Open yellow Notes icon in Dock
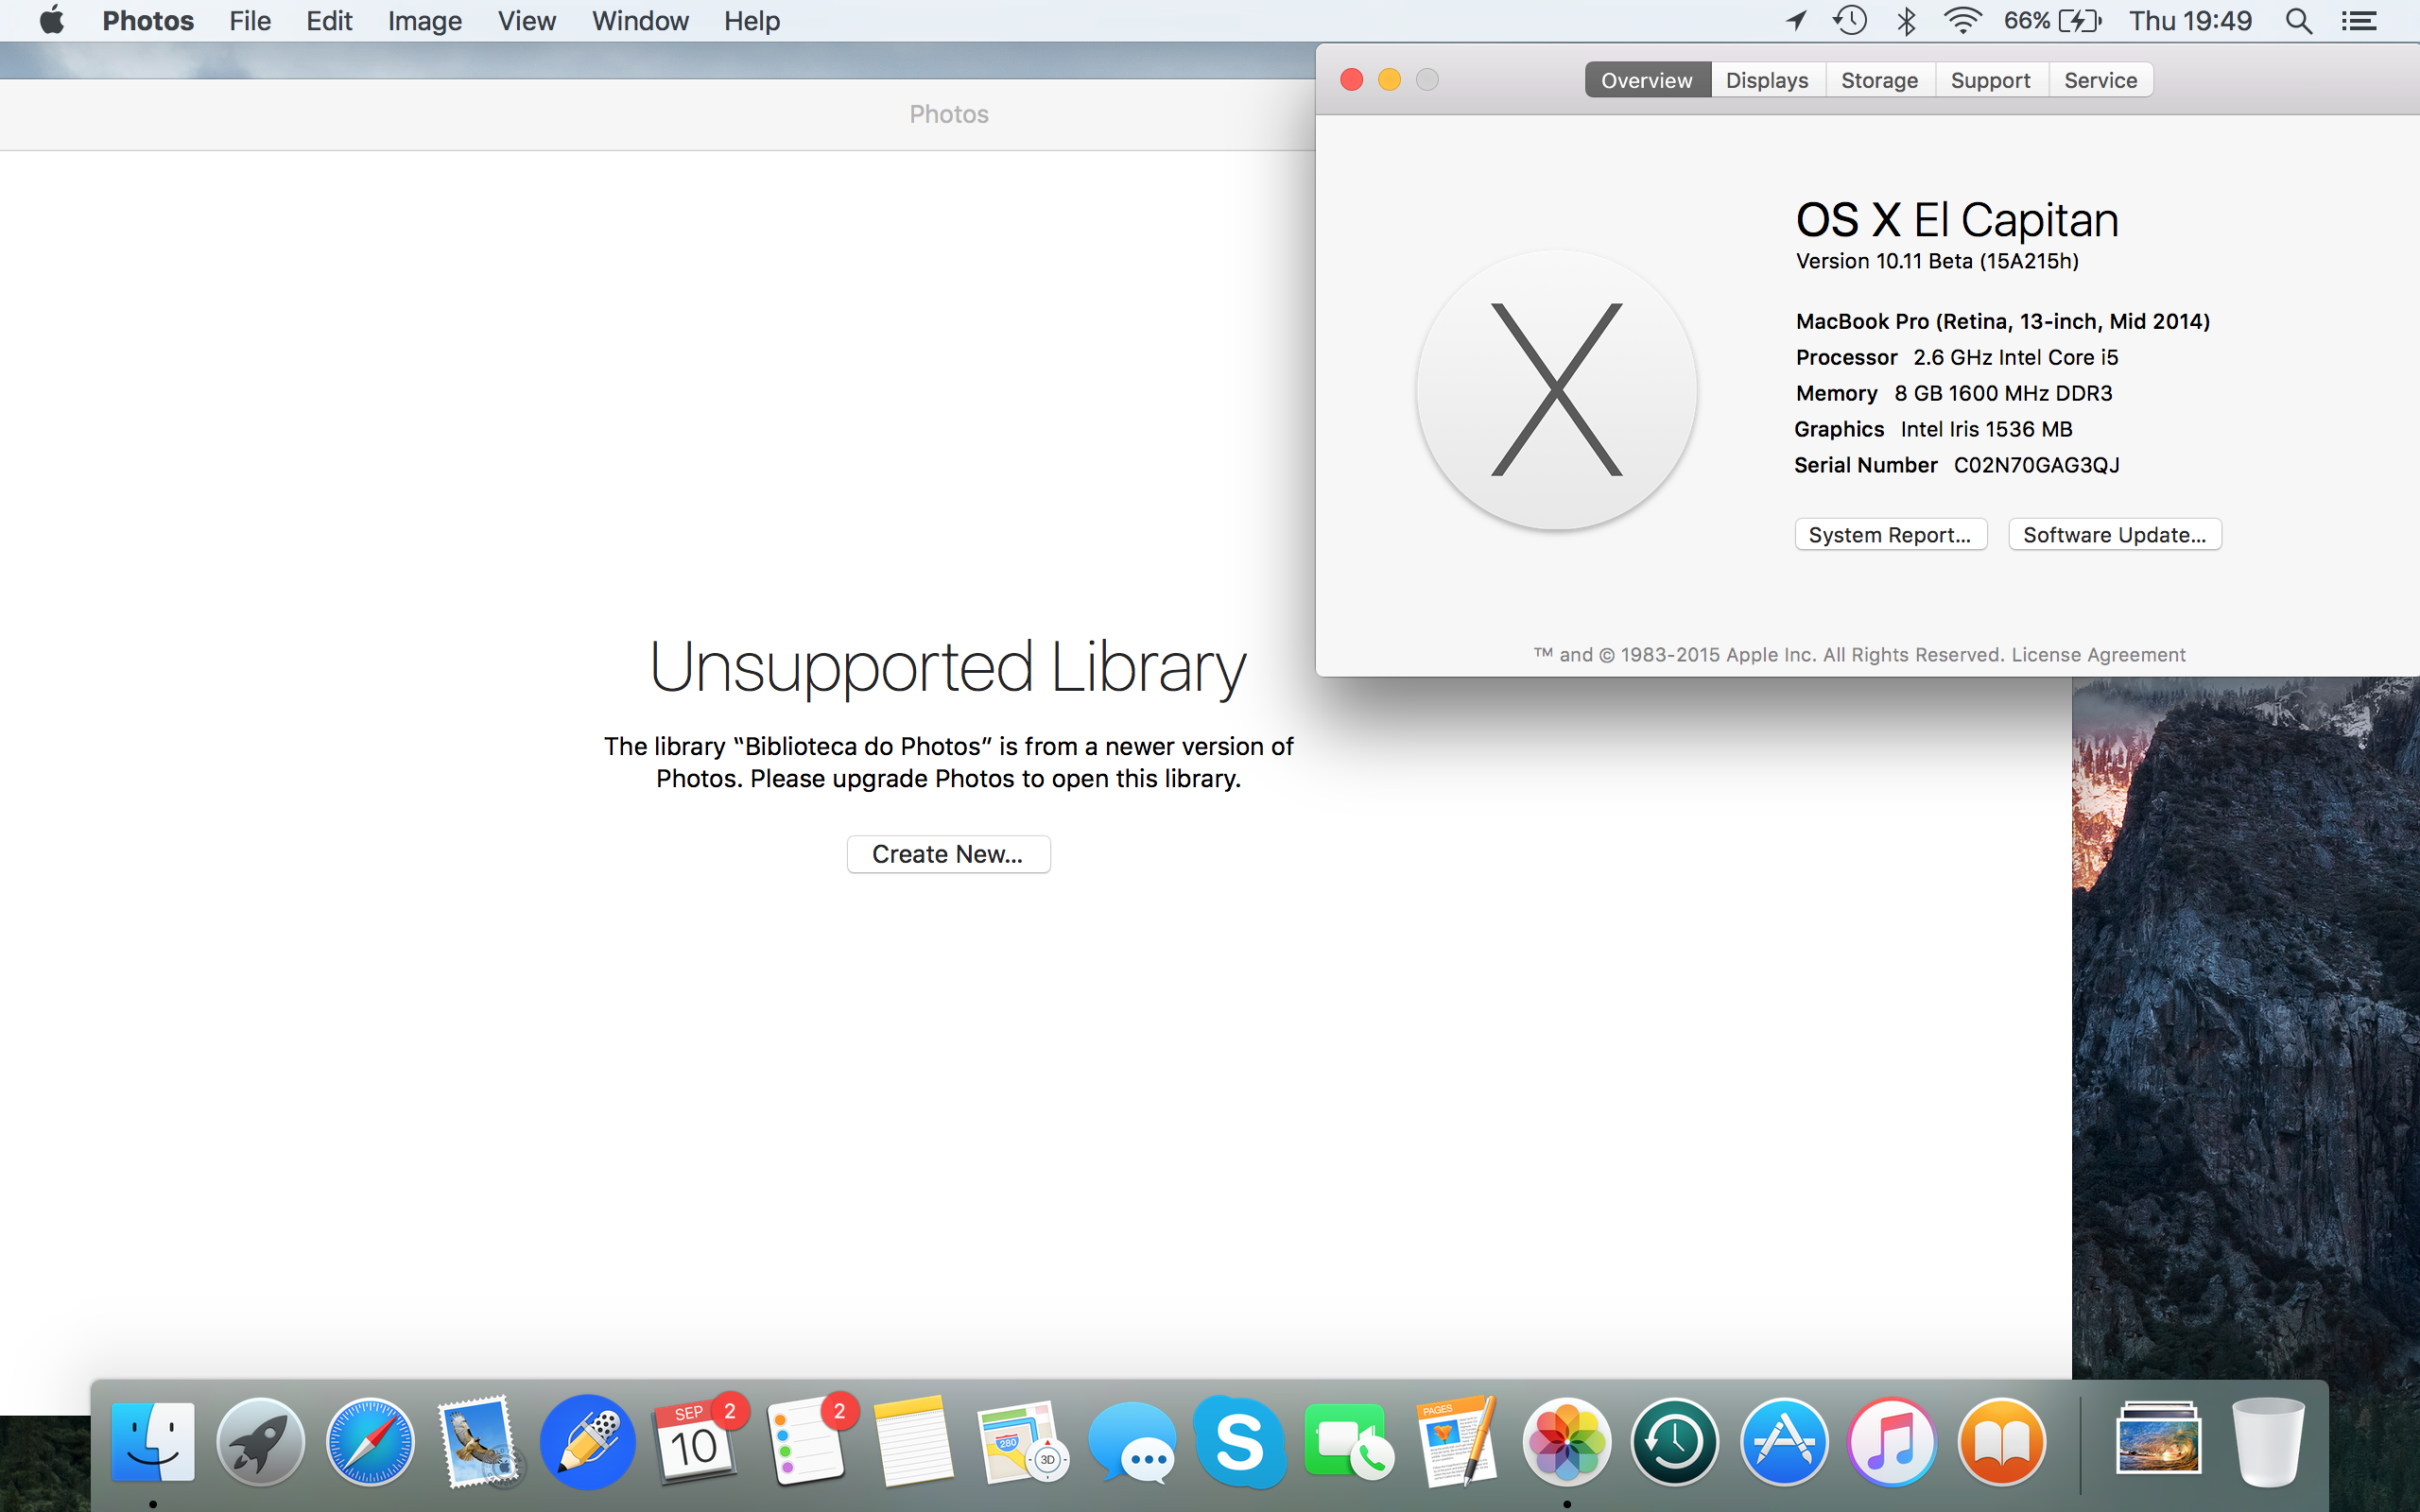2420x1512 pixels. pos(913,1442)
